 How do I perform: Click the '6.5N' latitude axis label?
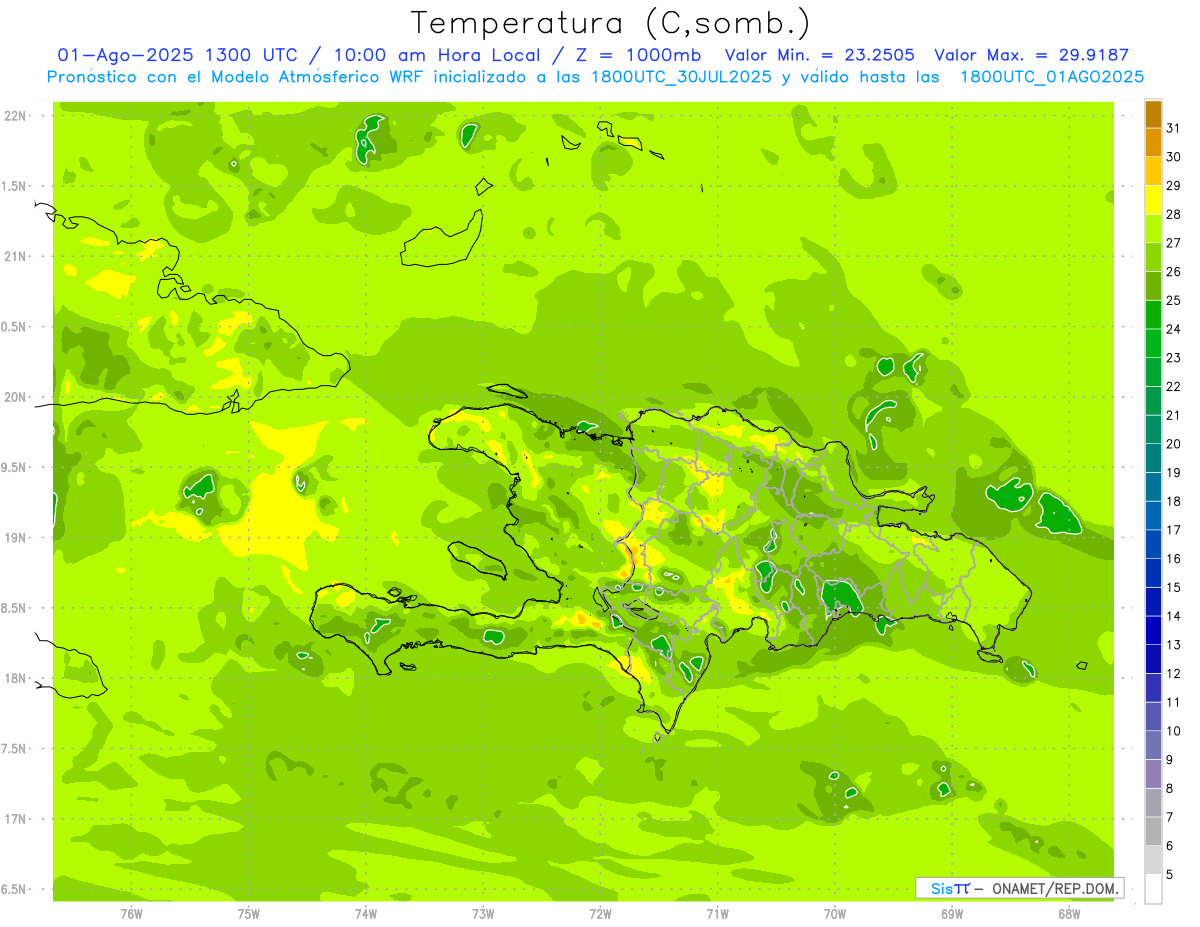pyautogui.click(x=15, y=890)
